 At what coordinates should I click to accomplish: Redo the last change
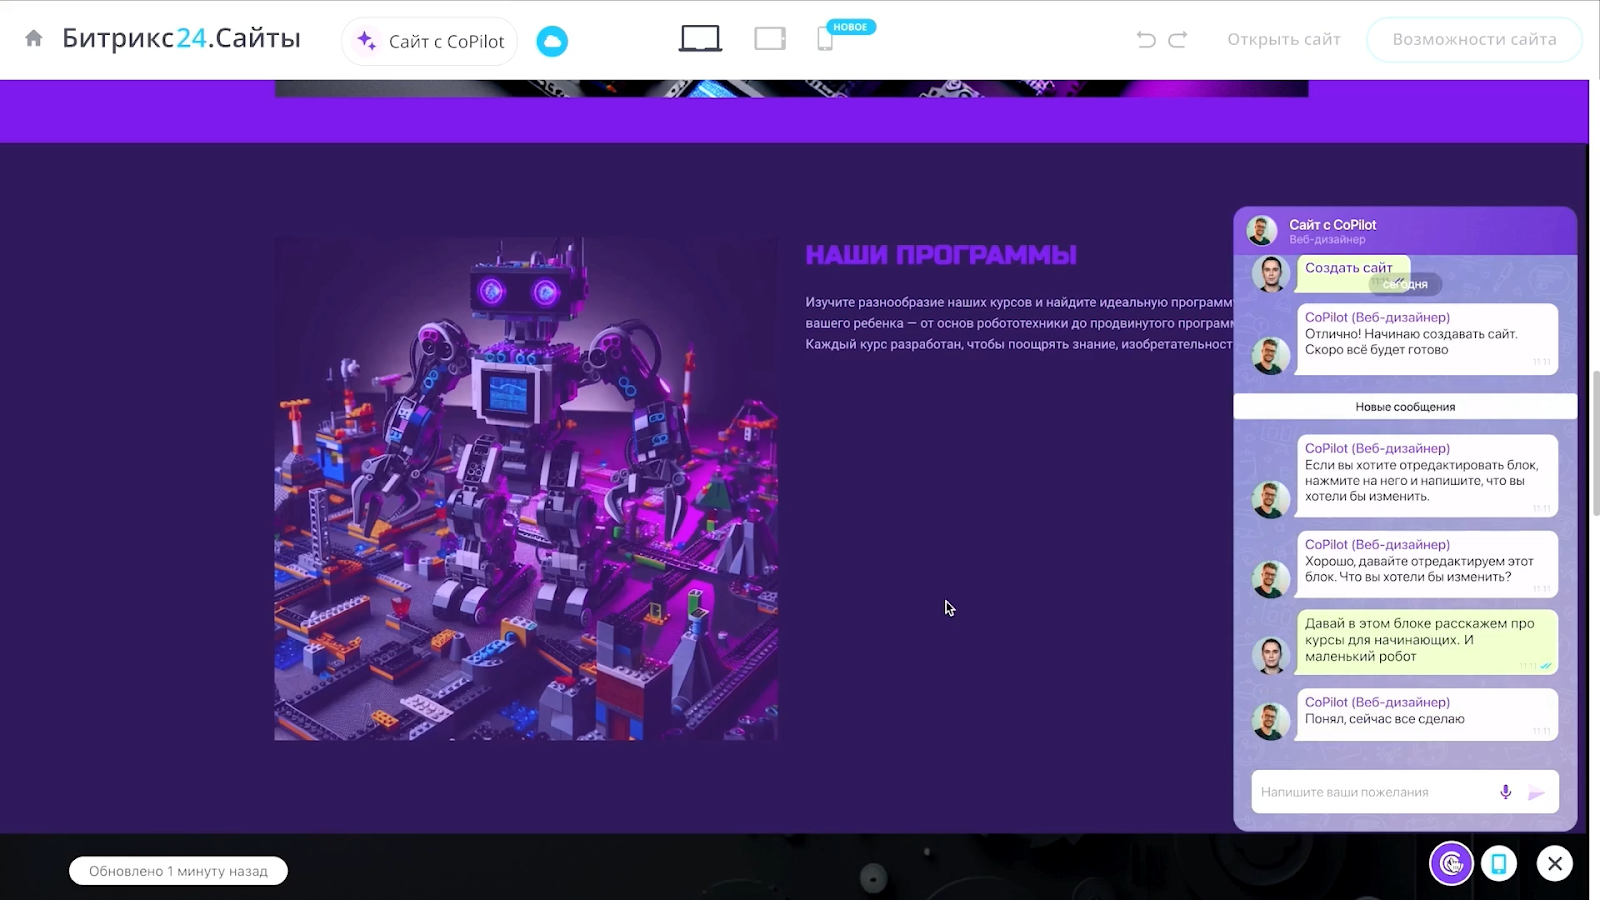coord(1178,39)
